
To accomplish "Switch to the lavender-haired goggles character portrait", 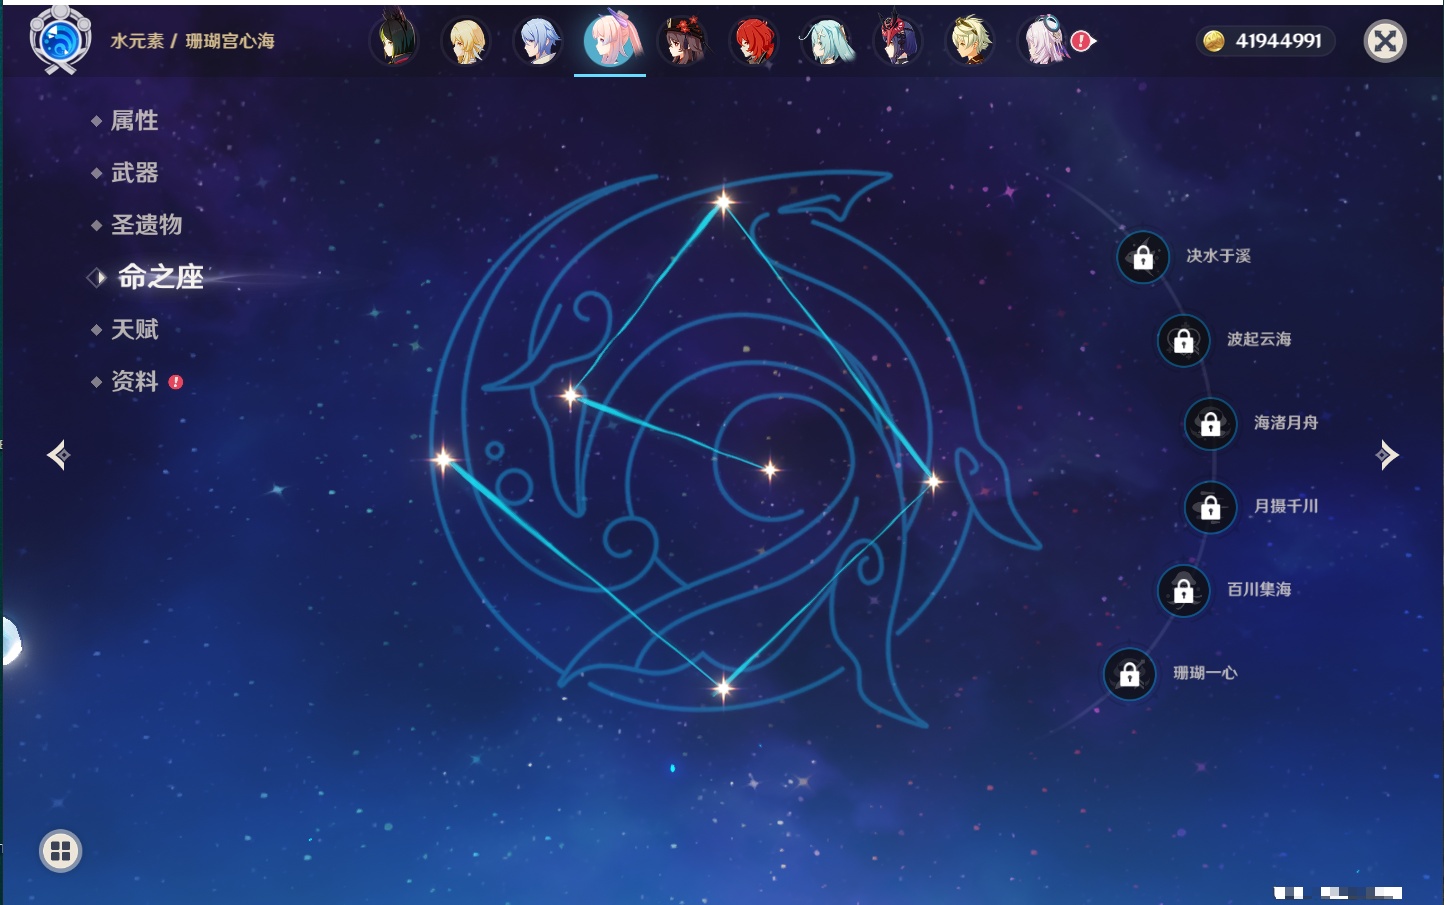I will 1042,41.
